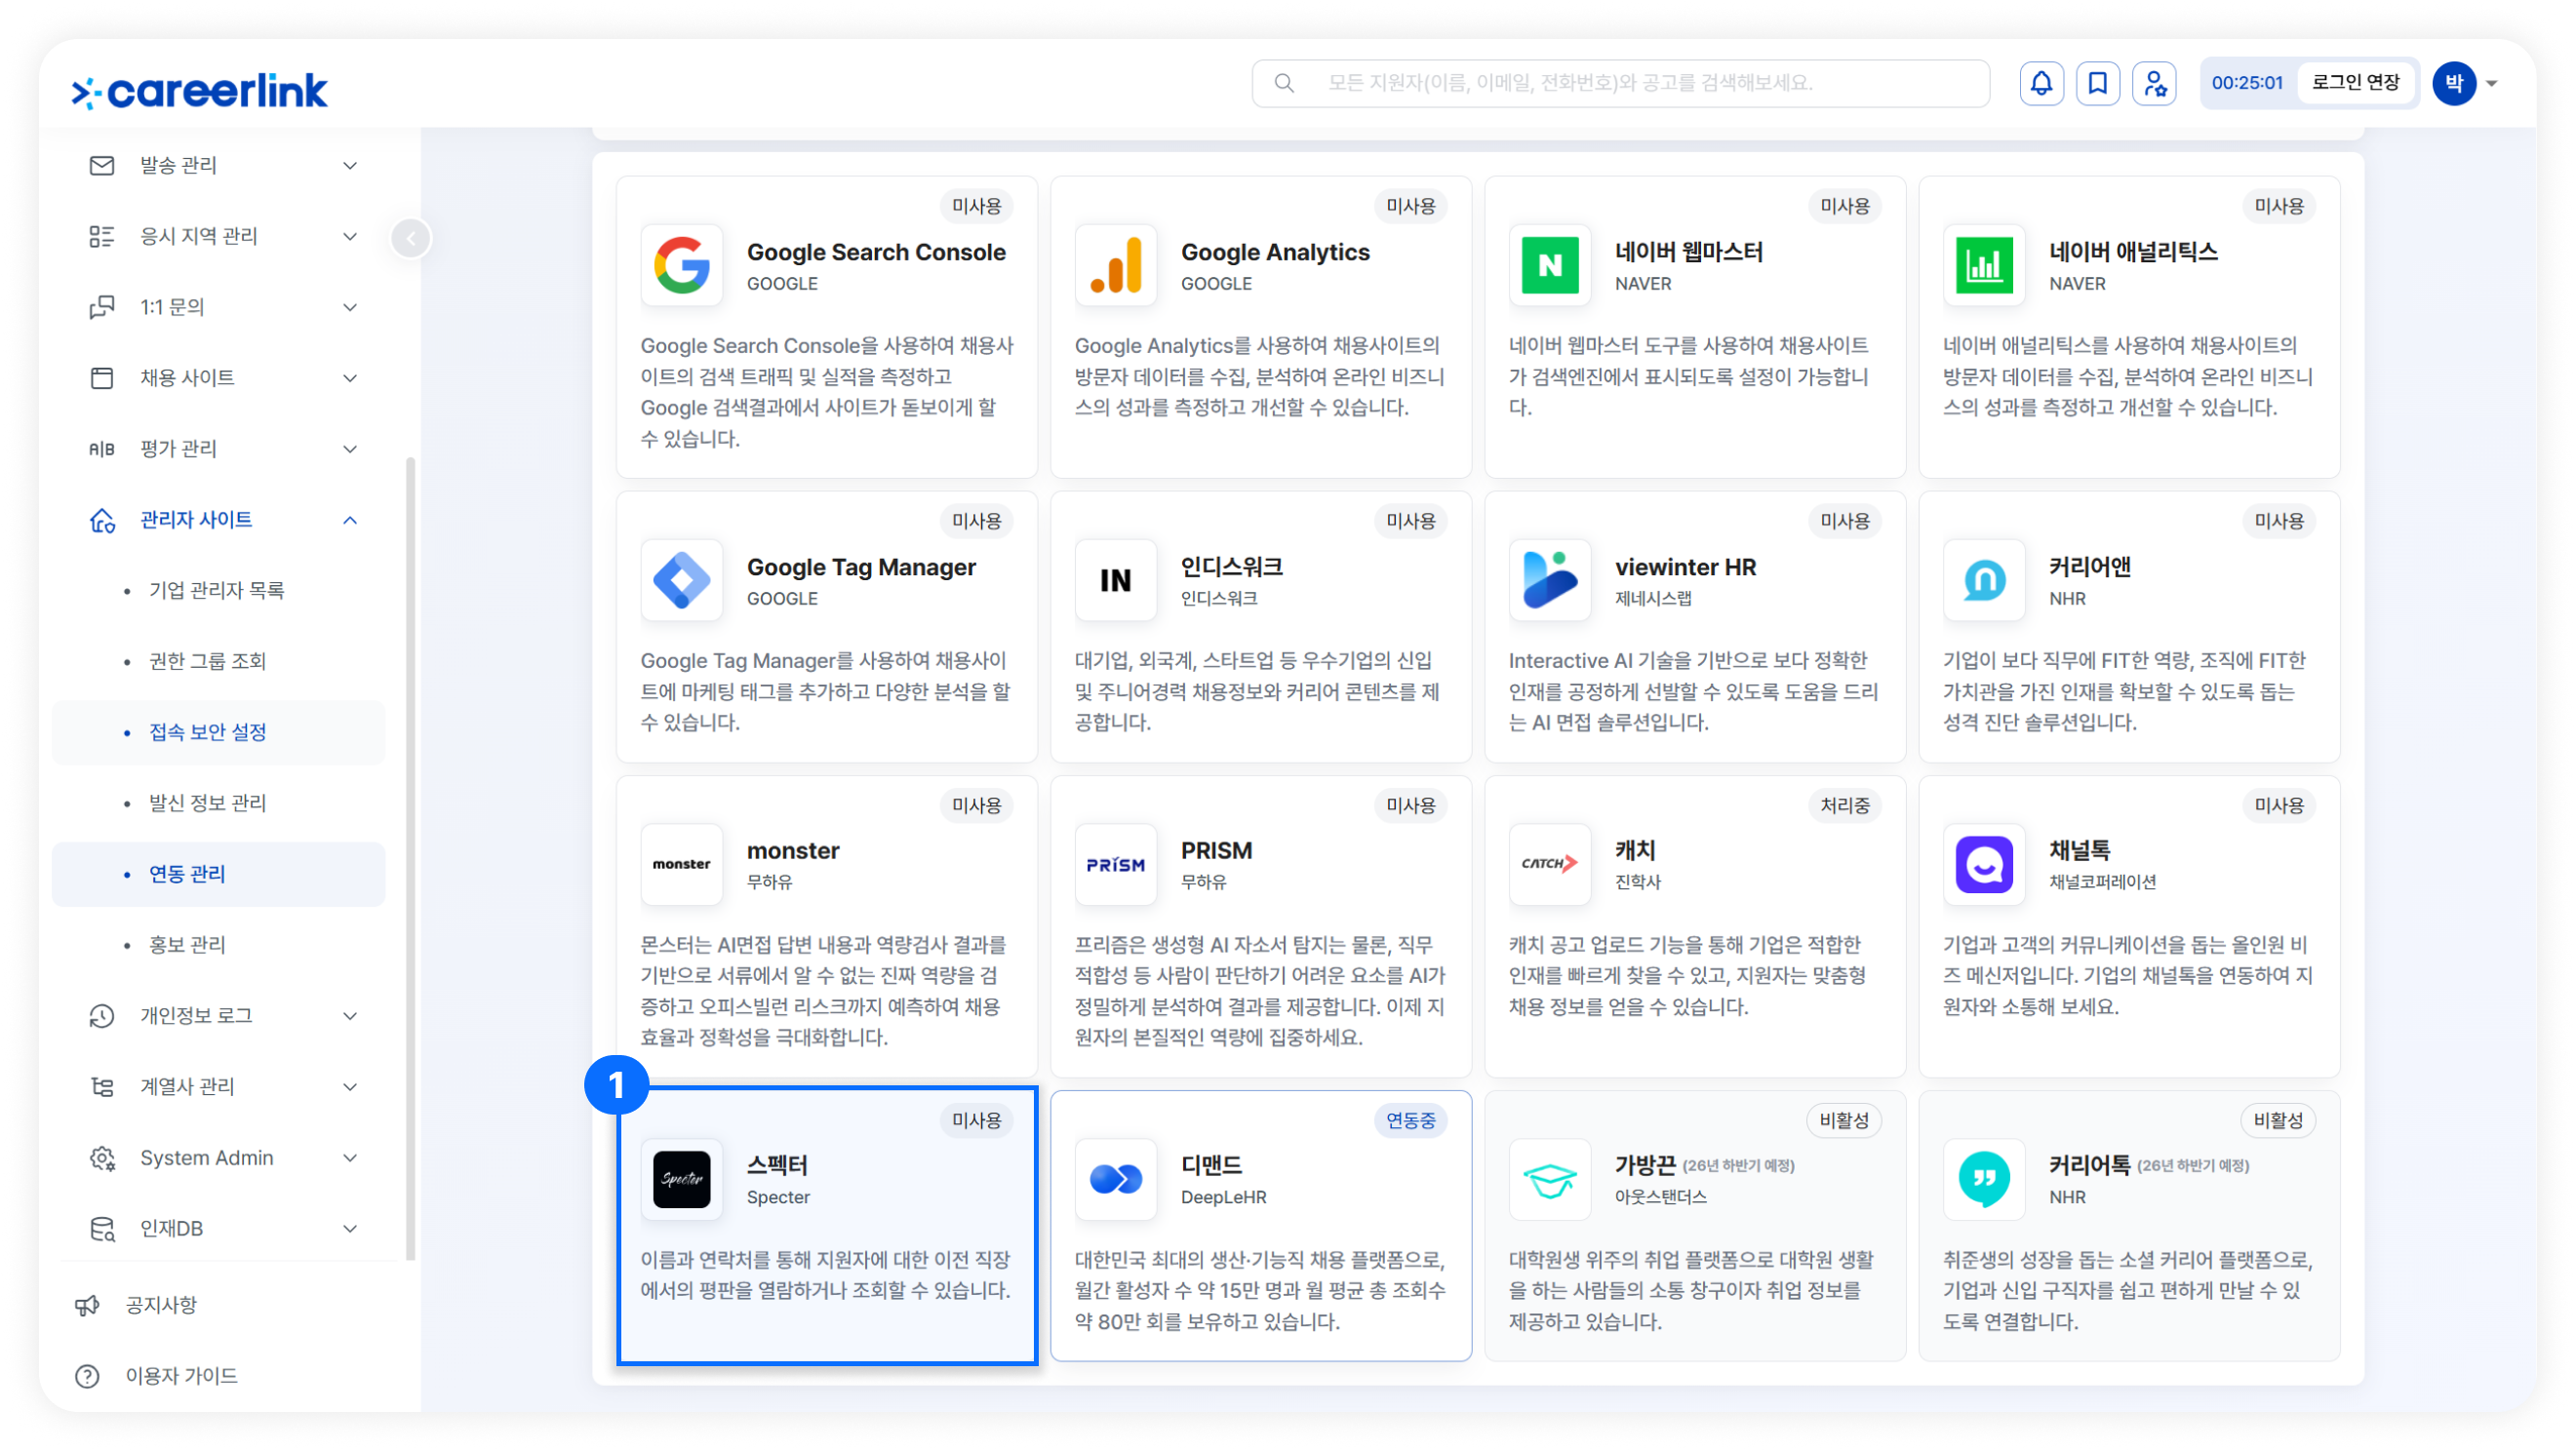The height and width of the screenshot is (1451, 2576).
Task: Click the 채널톡 card title
Action: 2080,850
